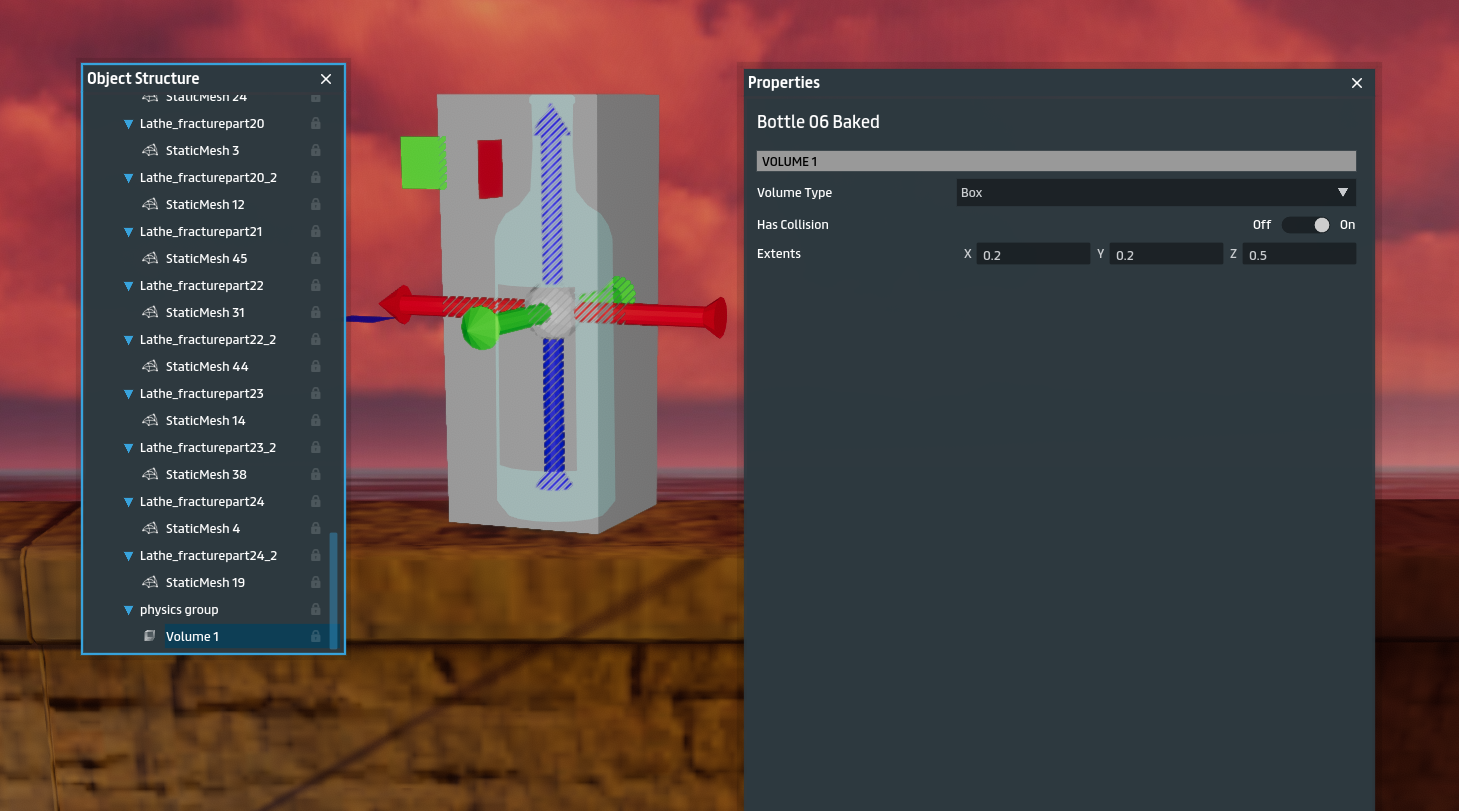Click the StaticMesh 19 mesh icon
Screen dimensions: 1459x811
pos(148,582)
